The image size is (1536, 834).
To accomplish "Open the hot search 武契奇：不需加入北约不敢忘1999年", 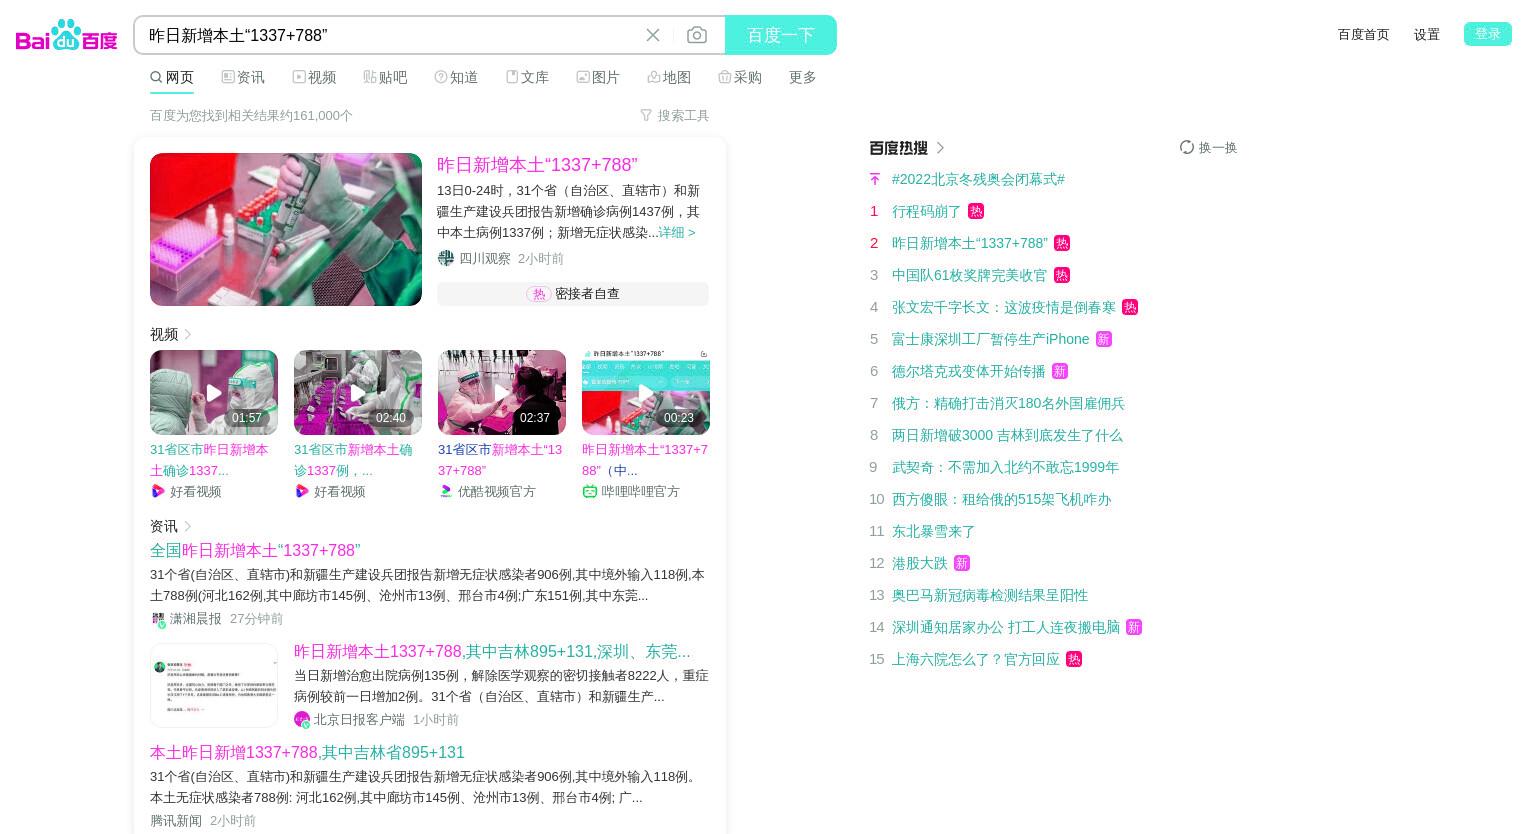I will coord(1005,467).
